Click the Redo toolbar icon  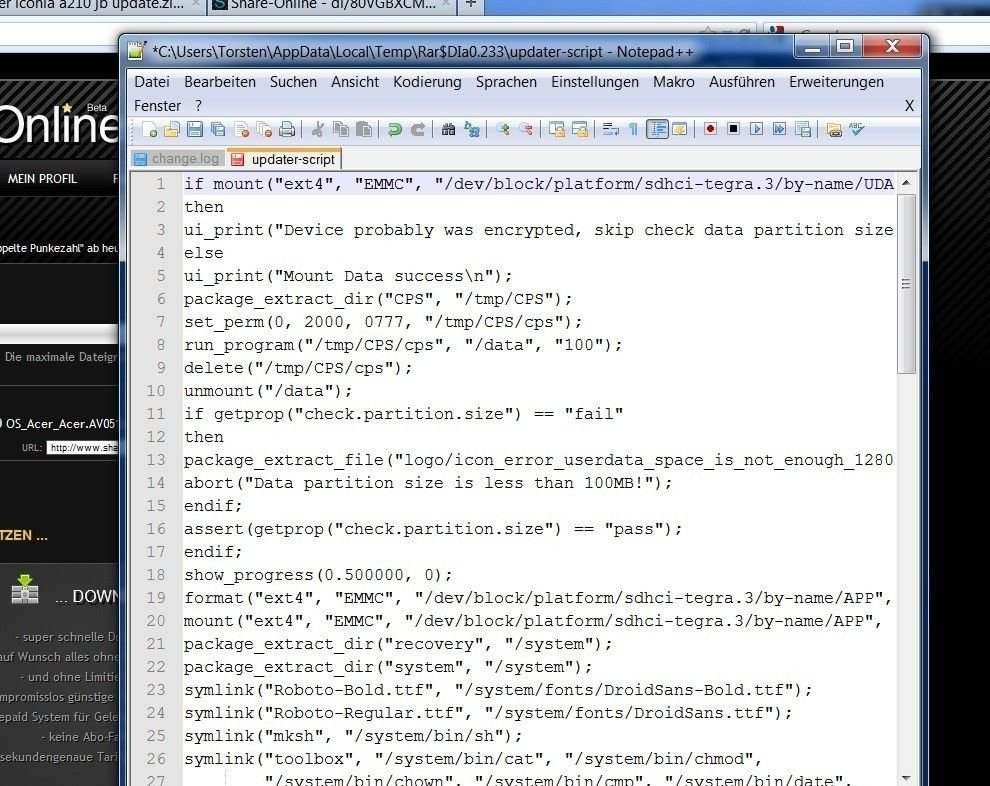[x=417, y=129]
